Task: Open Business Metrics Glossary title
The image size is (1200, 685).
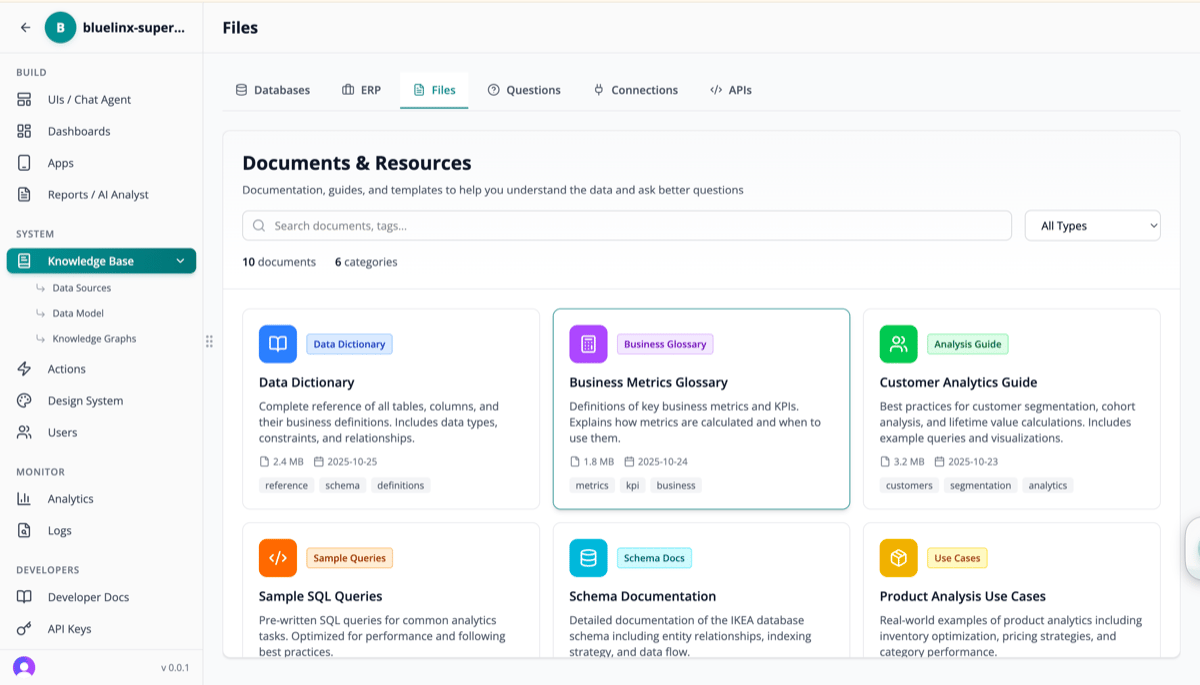Action: pyautogui.click(x=648, y=382)
